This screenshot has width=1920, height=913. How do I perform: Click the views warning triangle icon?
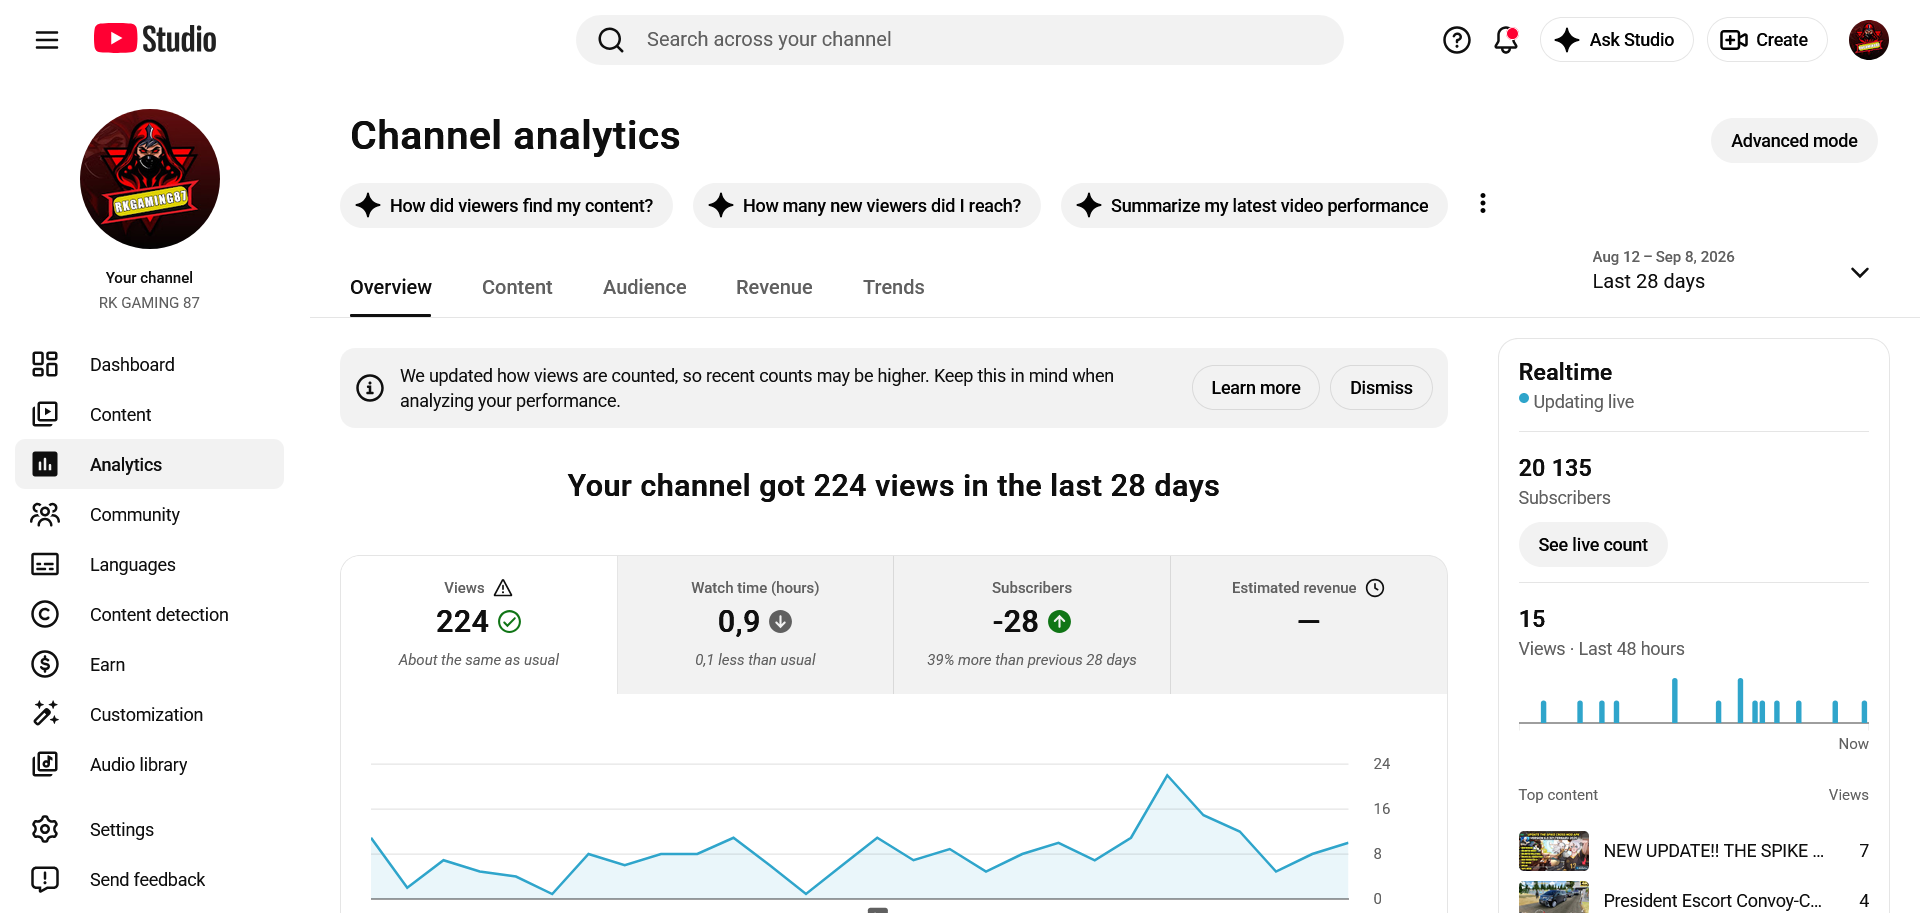coord(503,588)
